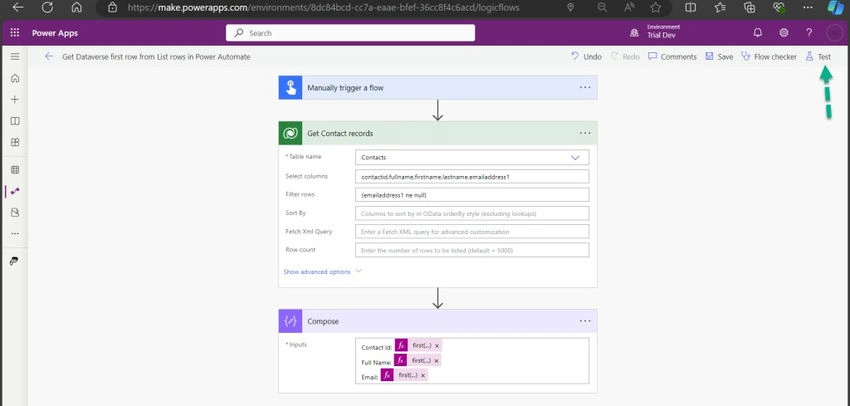Click the Dataverse icon on Get Contact records
The image size is (850, 406).
click(291, 133)
